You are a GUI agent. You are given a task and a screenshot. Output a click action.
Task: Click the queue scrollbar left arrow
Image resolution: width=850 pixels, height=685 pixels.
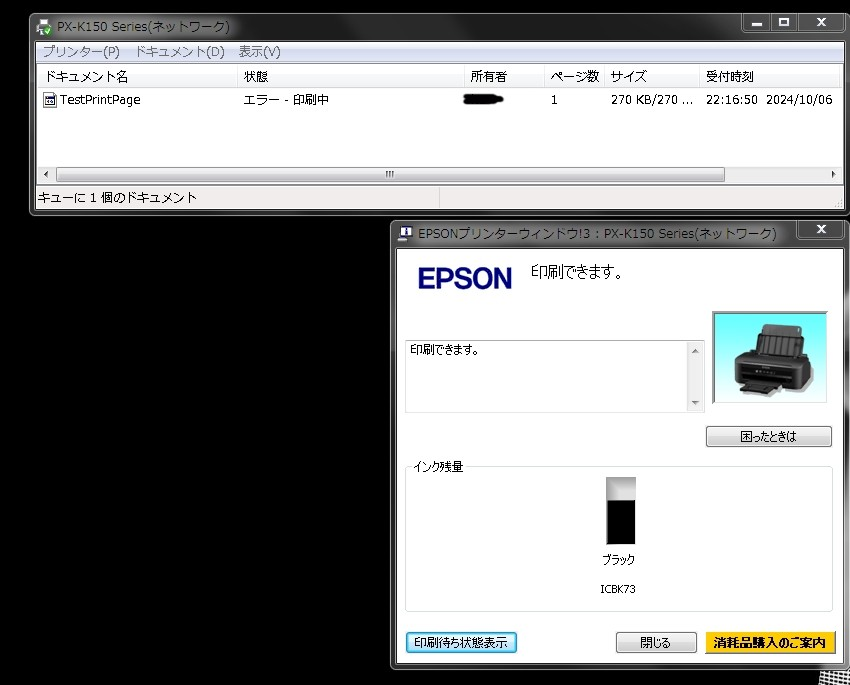46,175
